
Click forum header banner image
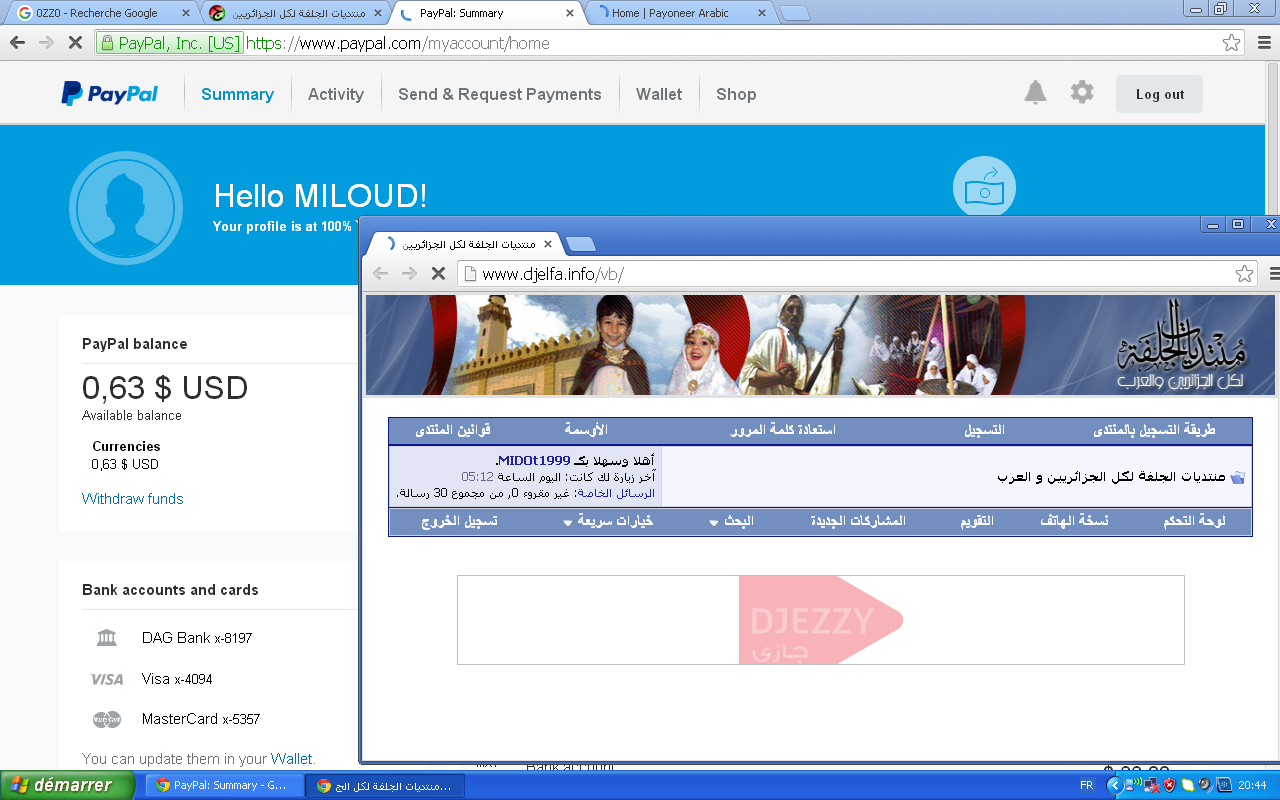point(820,345)
